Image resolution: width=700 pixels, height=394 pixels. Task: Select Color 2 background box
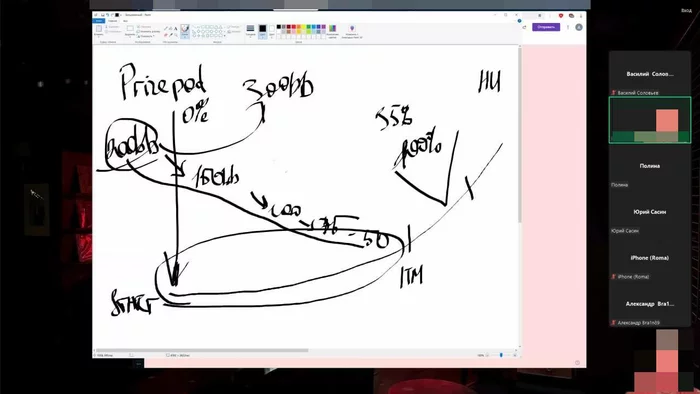point(271,31)
